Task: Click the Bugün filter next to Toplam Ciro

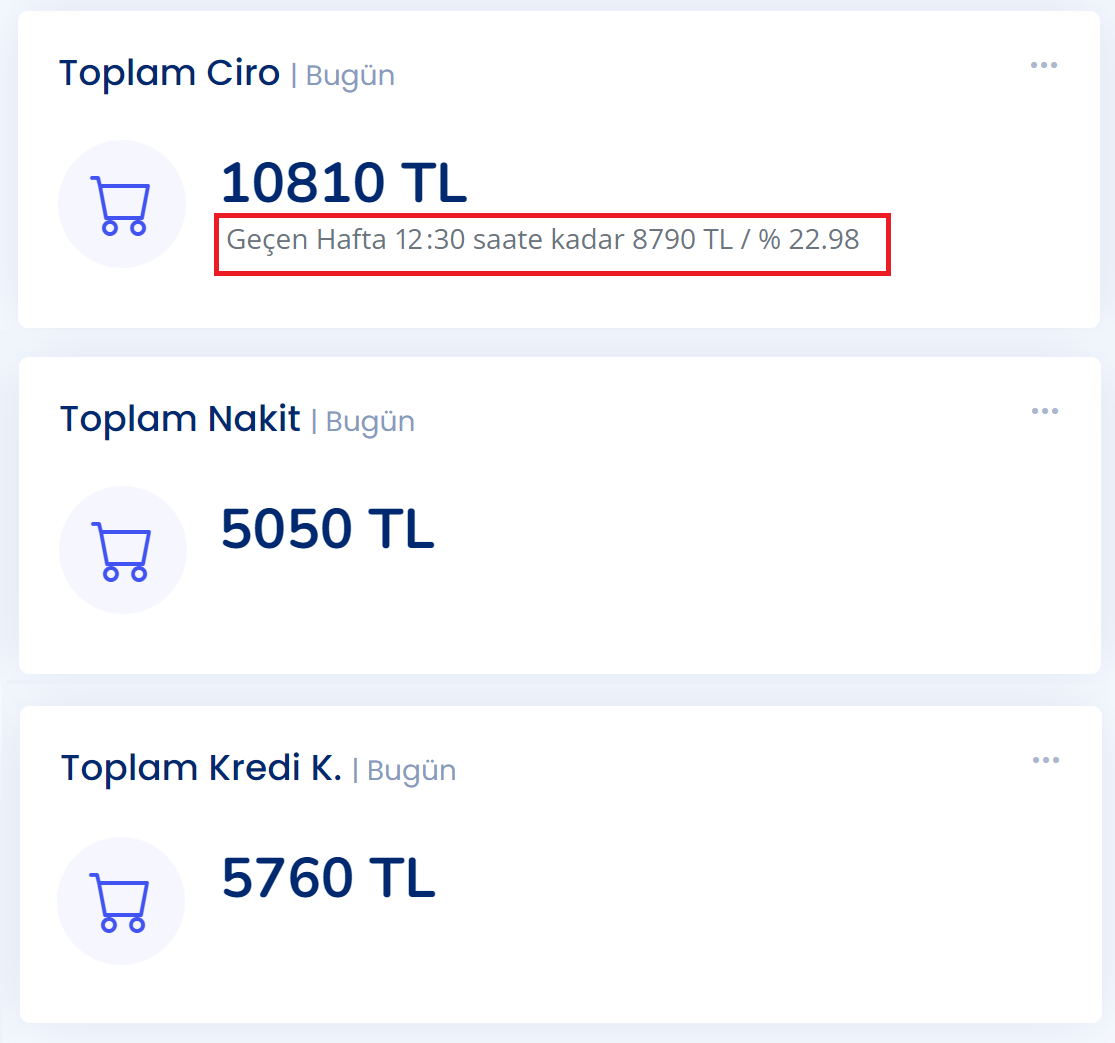Action: click(x=350, y=76)
